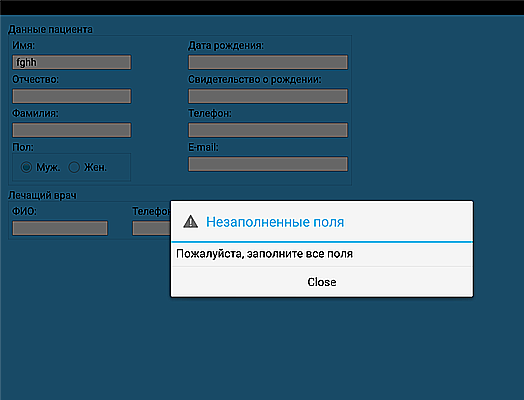Image resolution: width=524 pixels, height=400 pixels.
Task: Click the warning triangle icon in dialog
Action: (190, 222)
